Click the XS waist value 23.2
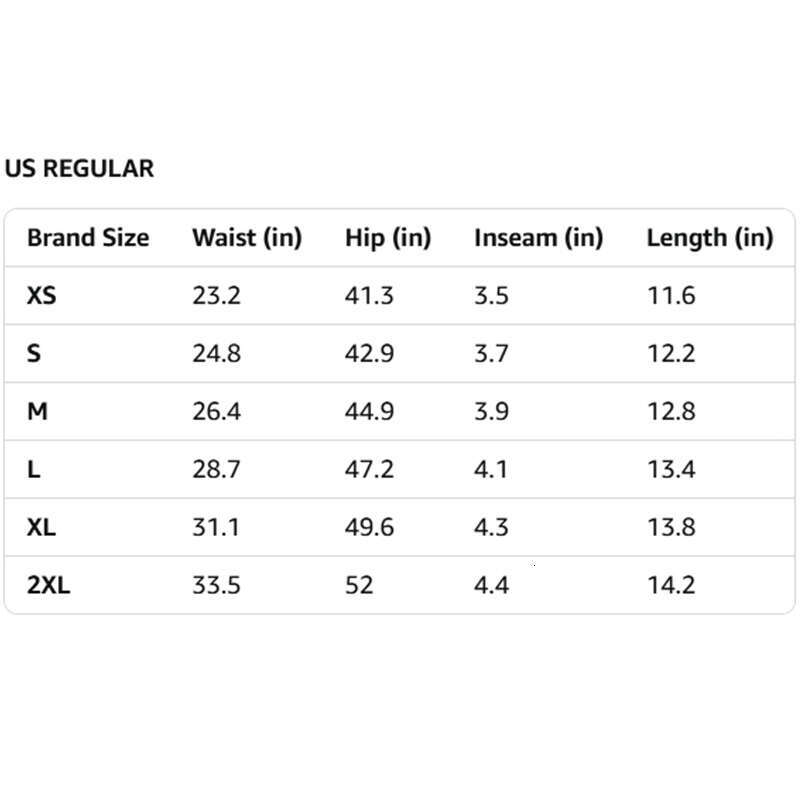 click(x=216, y=296)
